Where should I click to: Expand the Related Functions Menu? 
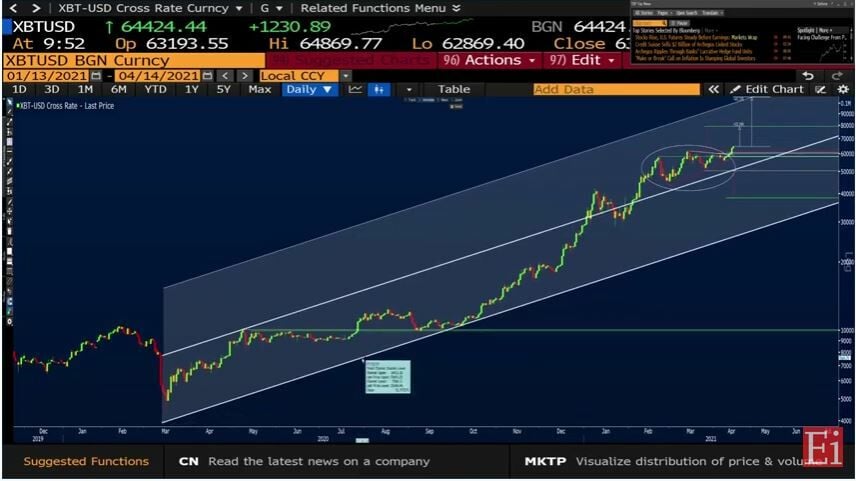click(380, 9)
